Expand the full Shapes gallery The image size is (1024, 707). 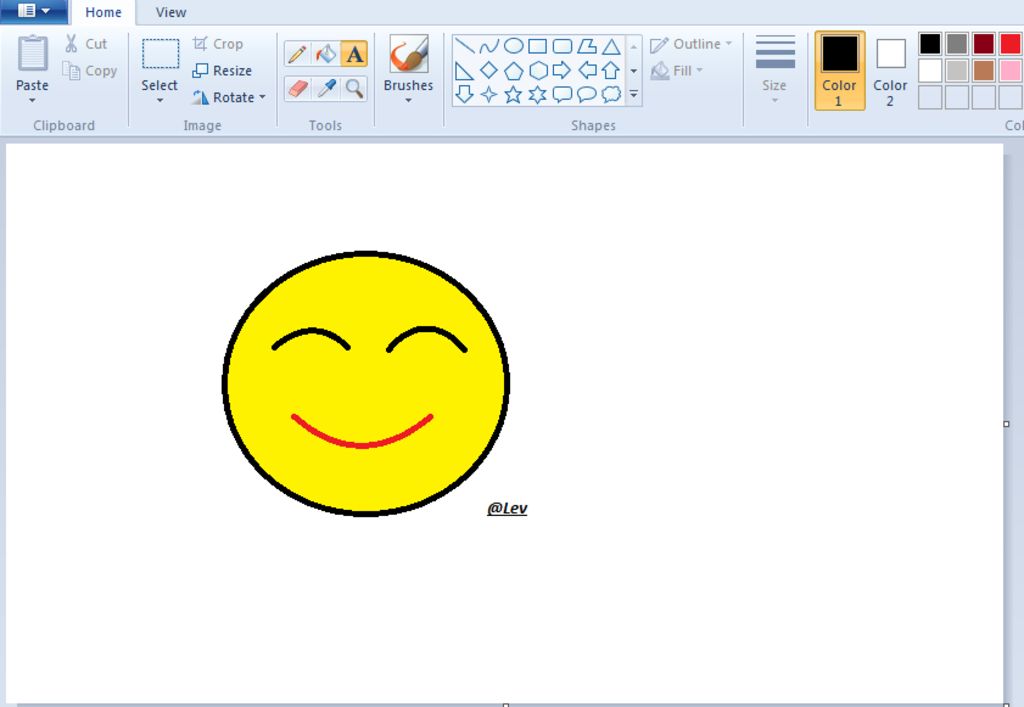coord(633,95)
